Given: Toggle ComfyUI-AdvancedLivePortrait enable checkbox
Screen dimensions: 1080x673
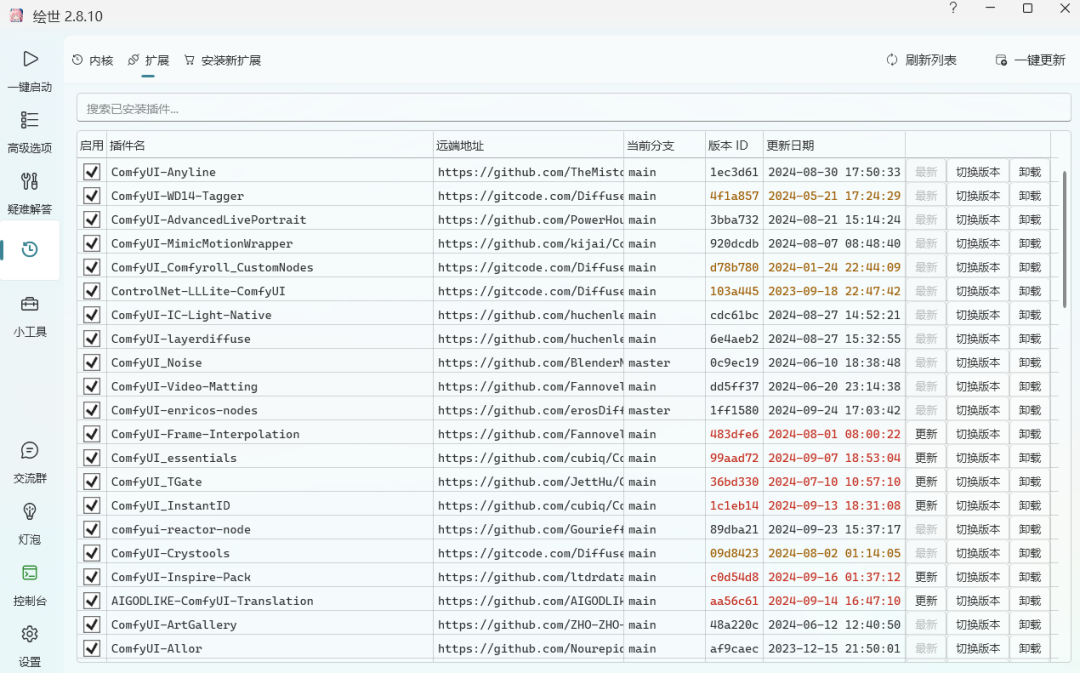Looking at the screenshot, I should (92, 220).
